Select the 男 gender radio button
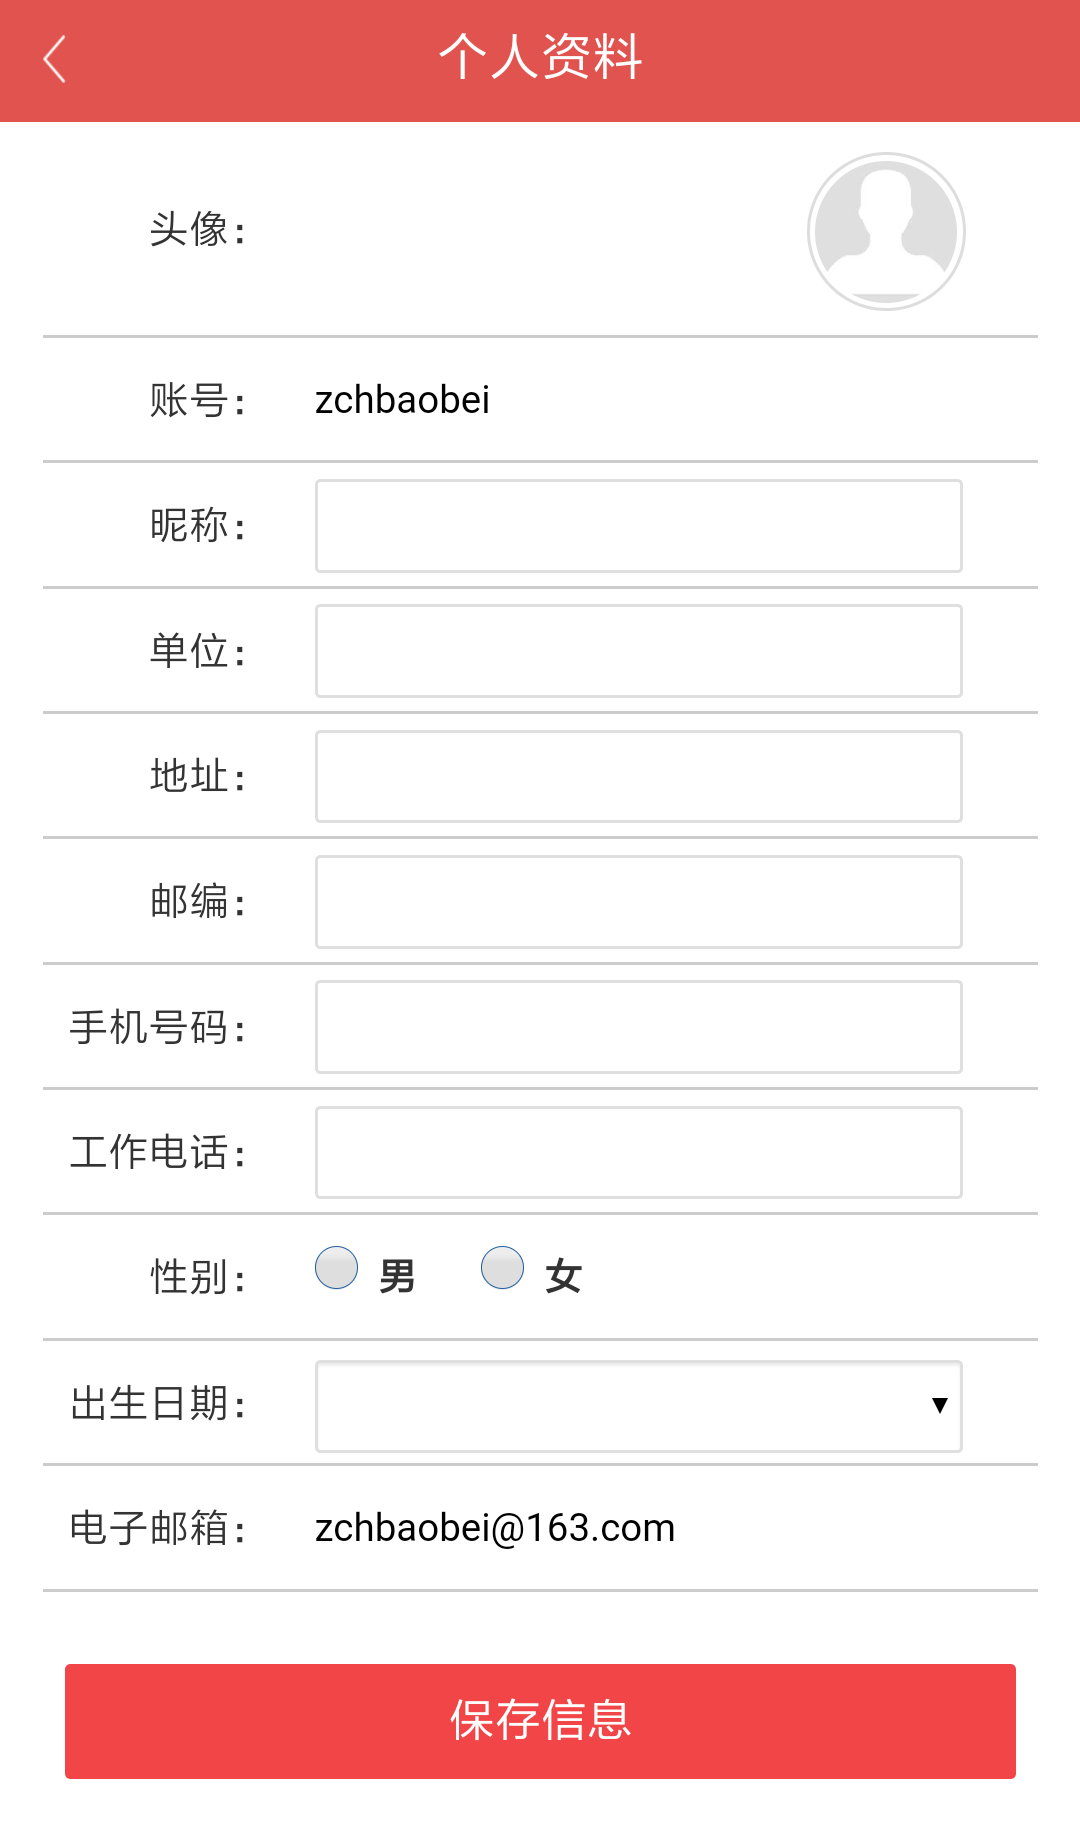 pyautogui.click(x=336, y=1267)
